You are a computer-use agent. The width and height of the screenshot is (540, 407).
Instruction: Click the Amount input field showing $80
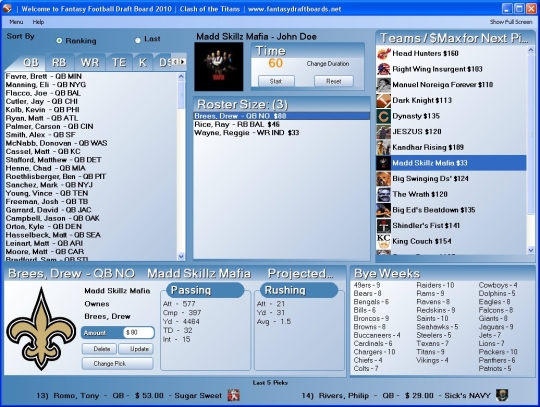pyautogui.click(x=138, y=333)
